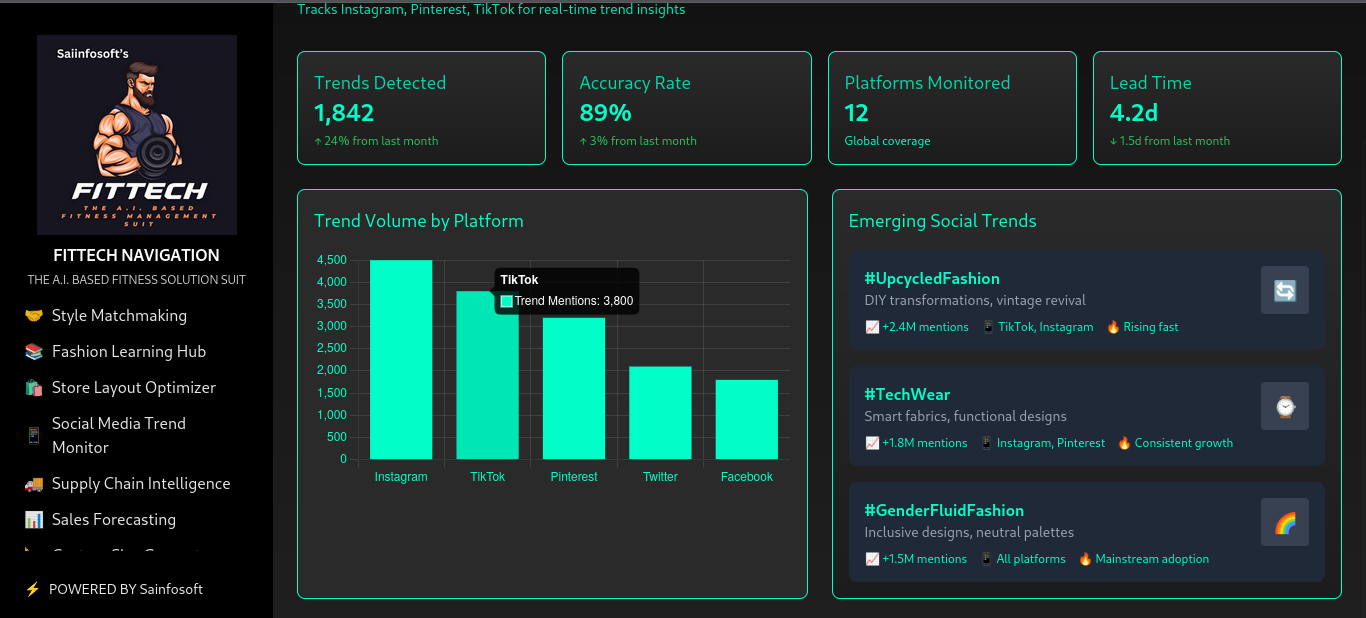This screenshot has width=1366, height=618.
Task: Click the FitTech logo image
Action: coord(137,135)
